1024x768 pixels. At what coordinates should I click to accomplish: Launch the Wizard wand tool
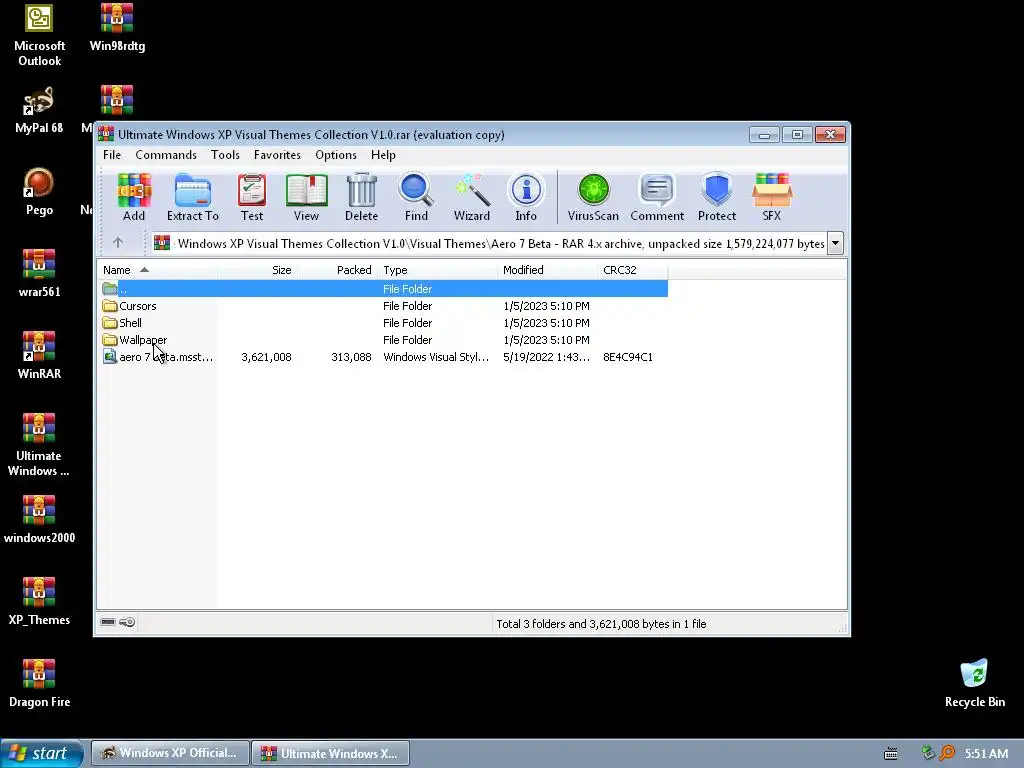point(472,197)
